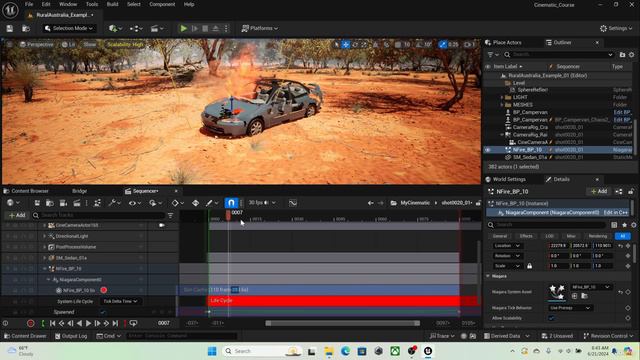640x360 pixels.
Task: Click the Sequencer loop mode icon
Action: [133, 323]
